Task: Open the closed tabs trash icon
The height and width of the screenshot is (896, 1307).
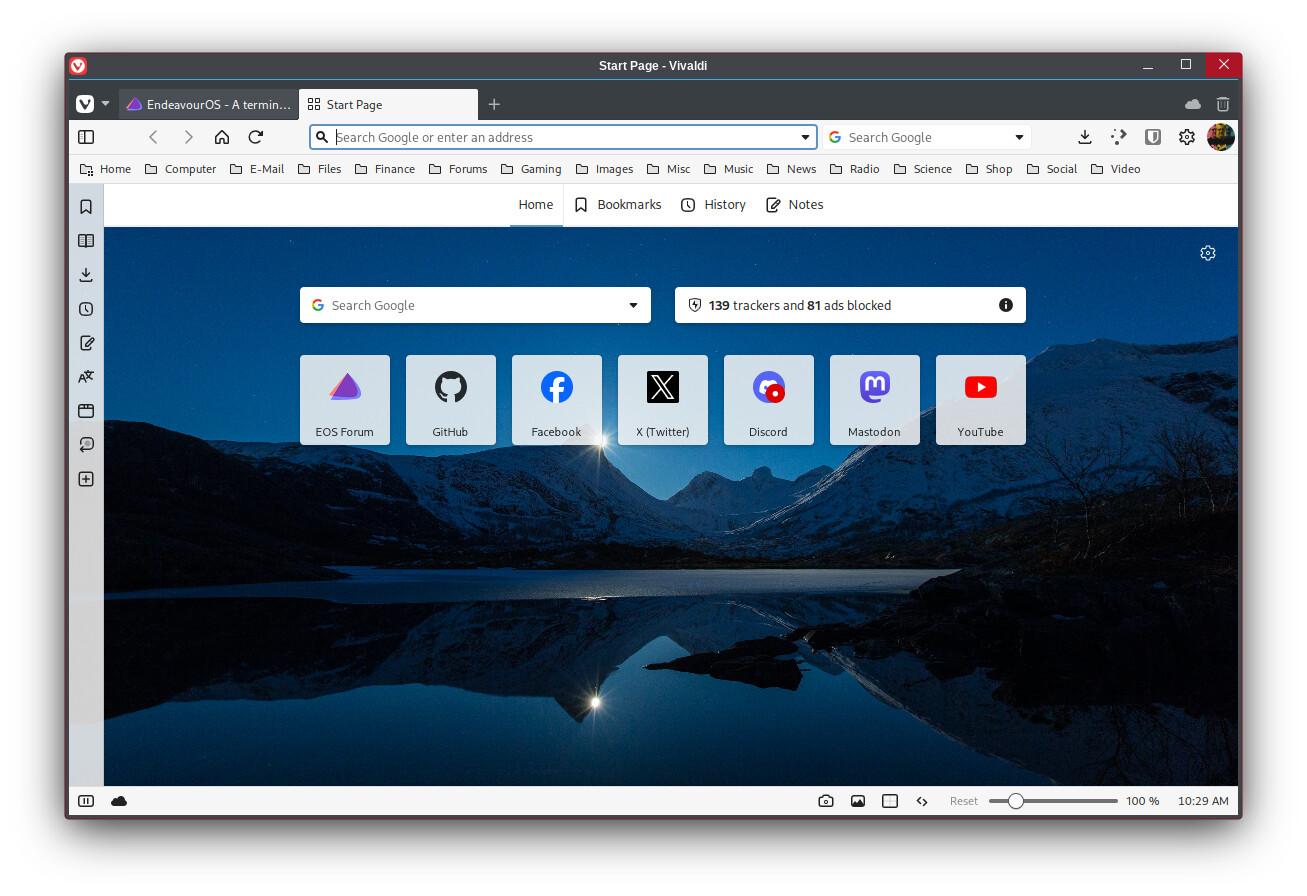Action: click(x=1222, y=104)
